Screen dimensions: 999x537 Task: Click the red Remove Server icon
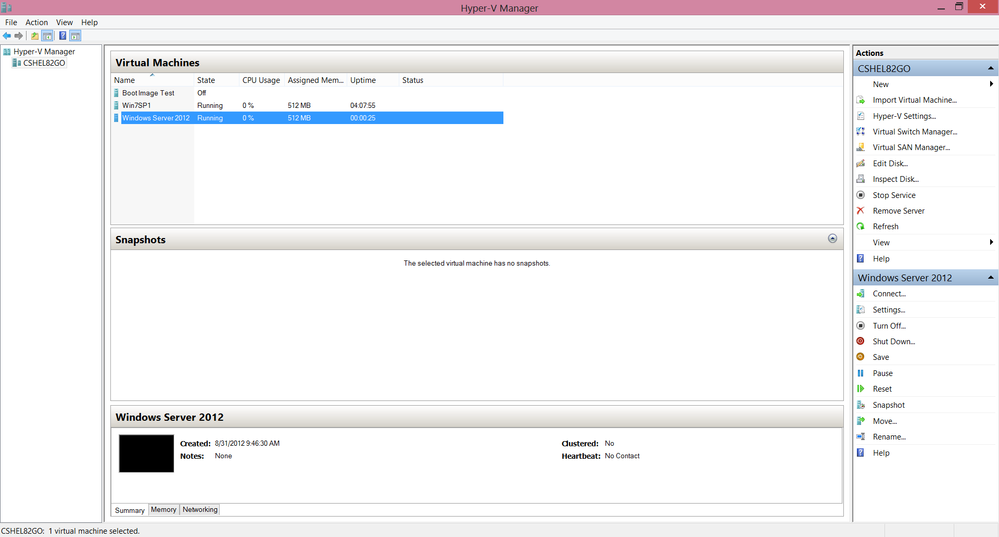(861, 210)
